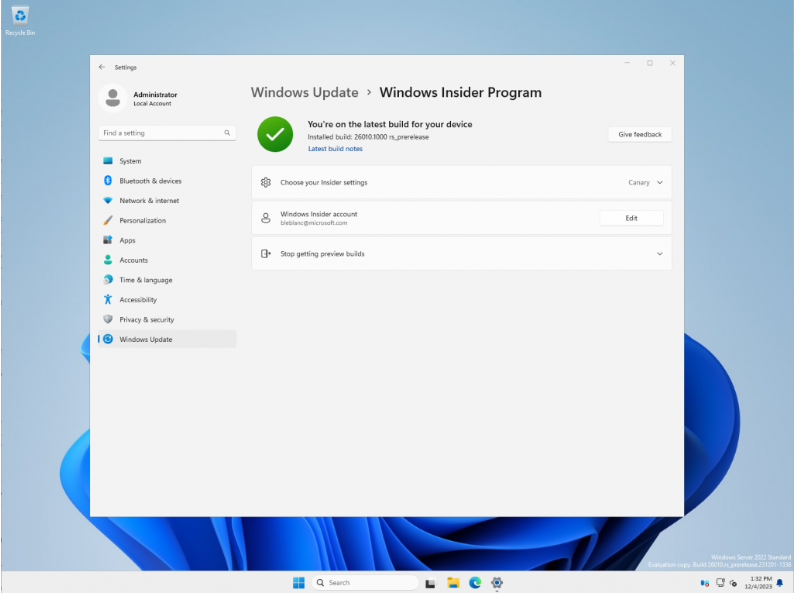This screenshot has height=594, width=794.
Task: Open Apps settings
Action: [x=167, y=240]
